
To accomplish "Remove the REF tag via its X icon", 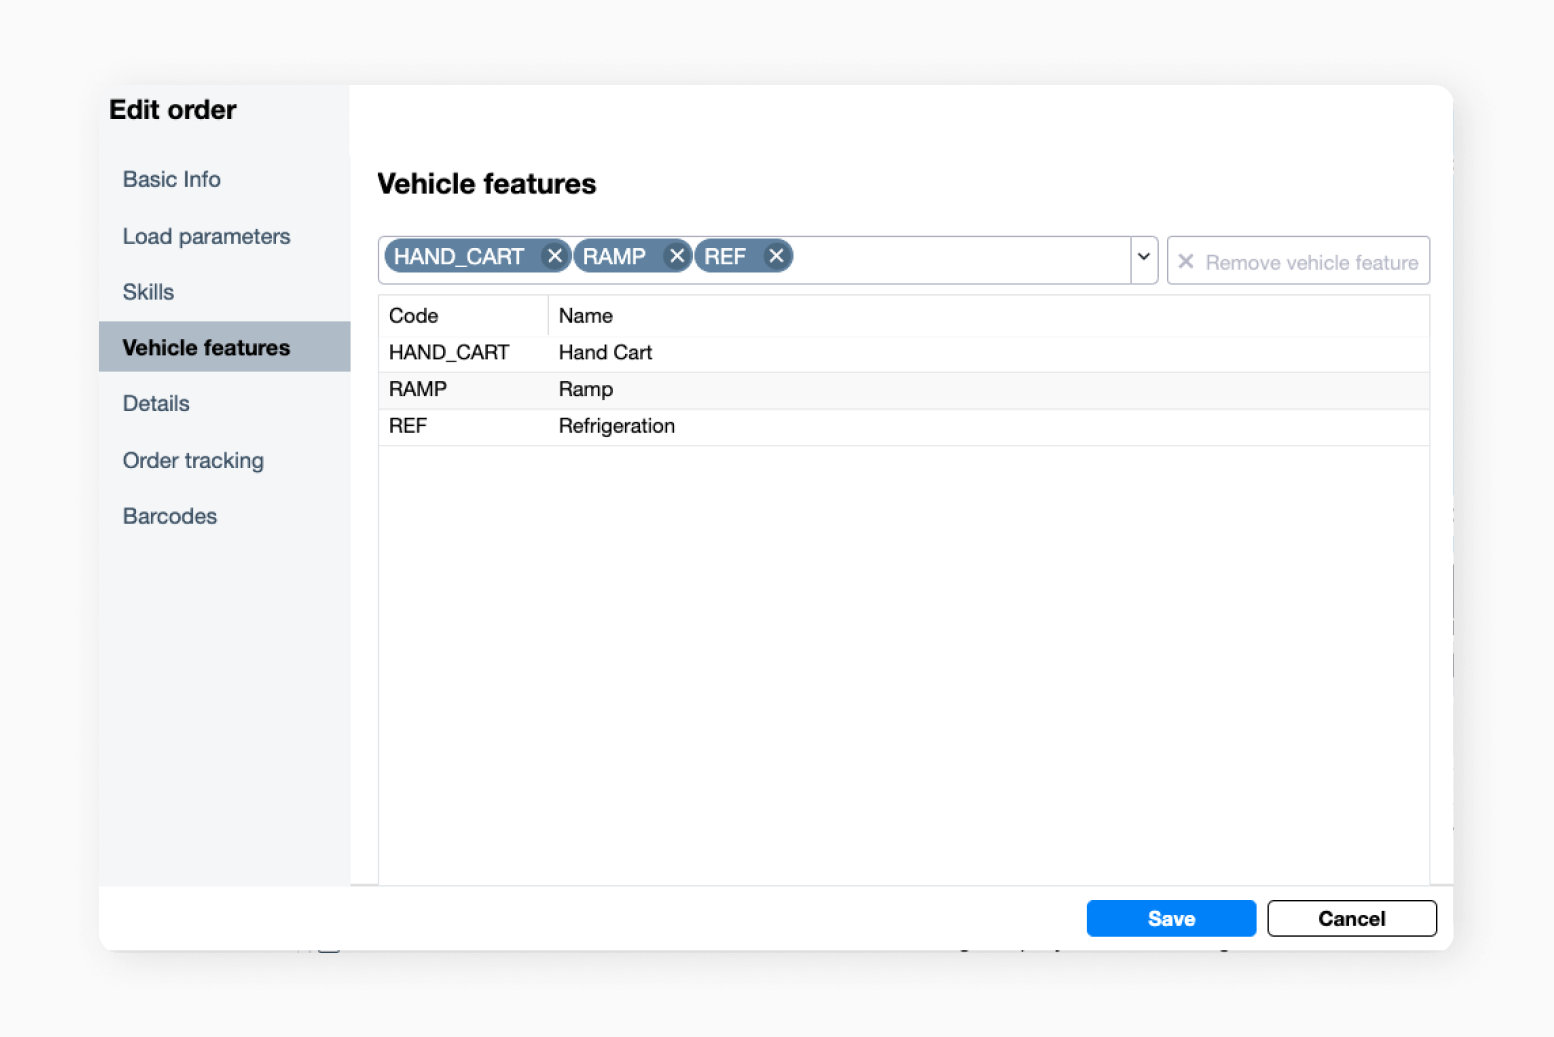I will (777, 256).
